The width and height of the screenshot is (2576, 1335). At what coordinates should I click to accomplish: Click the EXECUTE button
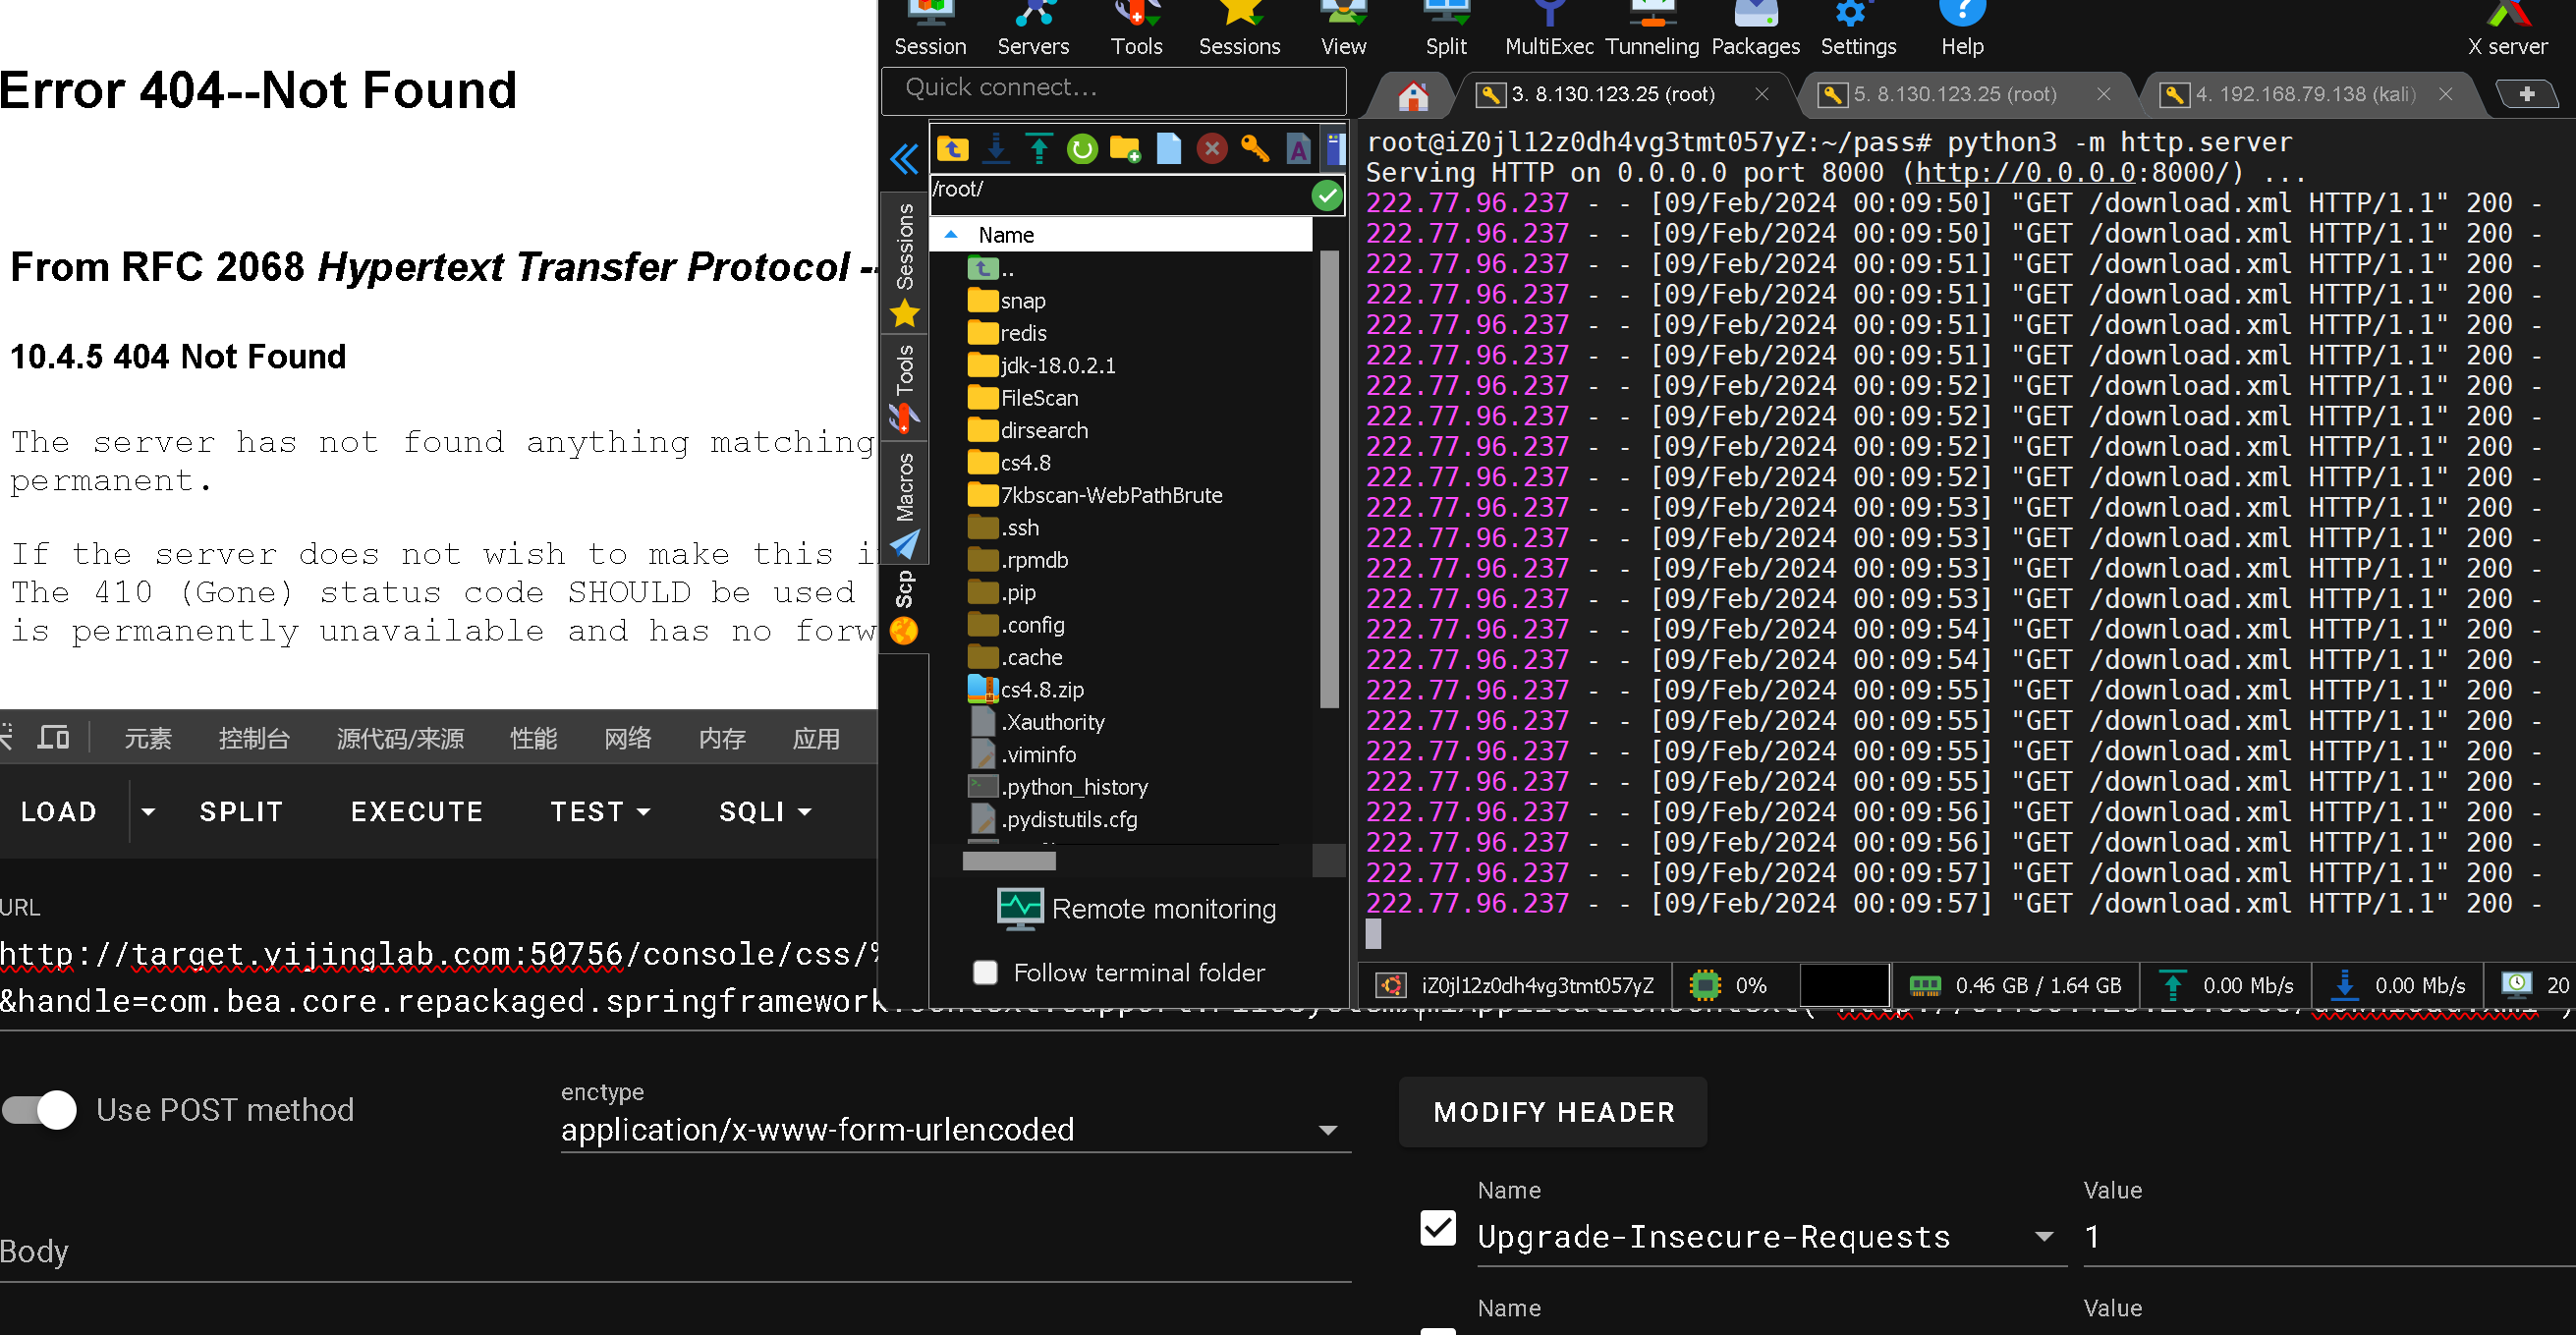pyautogui.click(x=416, y=811)
